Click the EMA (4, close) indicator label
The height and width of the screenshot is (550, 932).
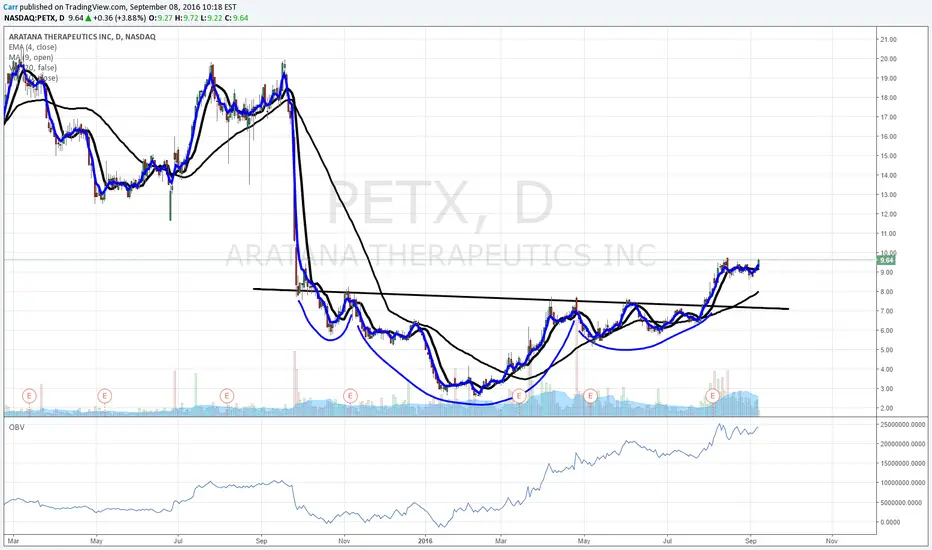pos(33,47)
